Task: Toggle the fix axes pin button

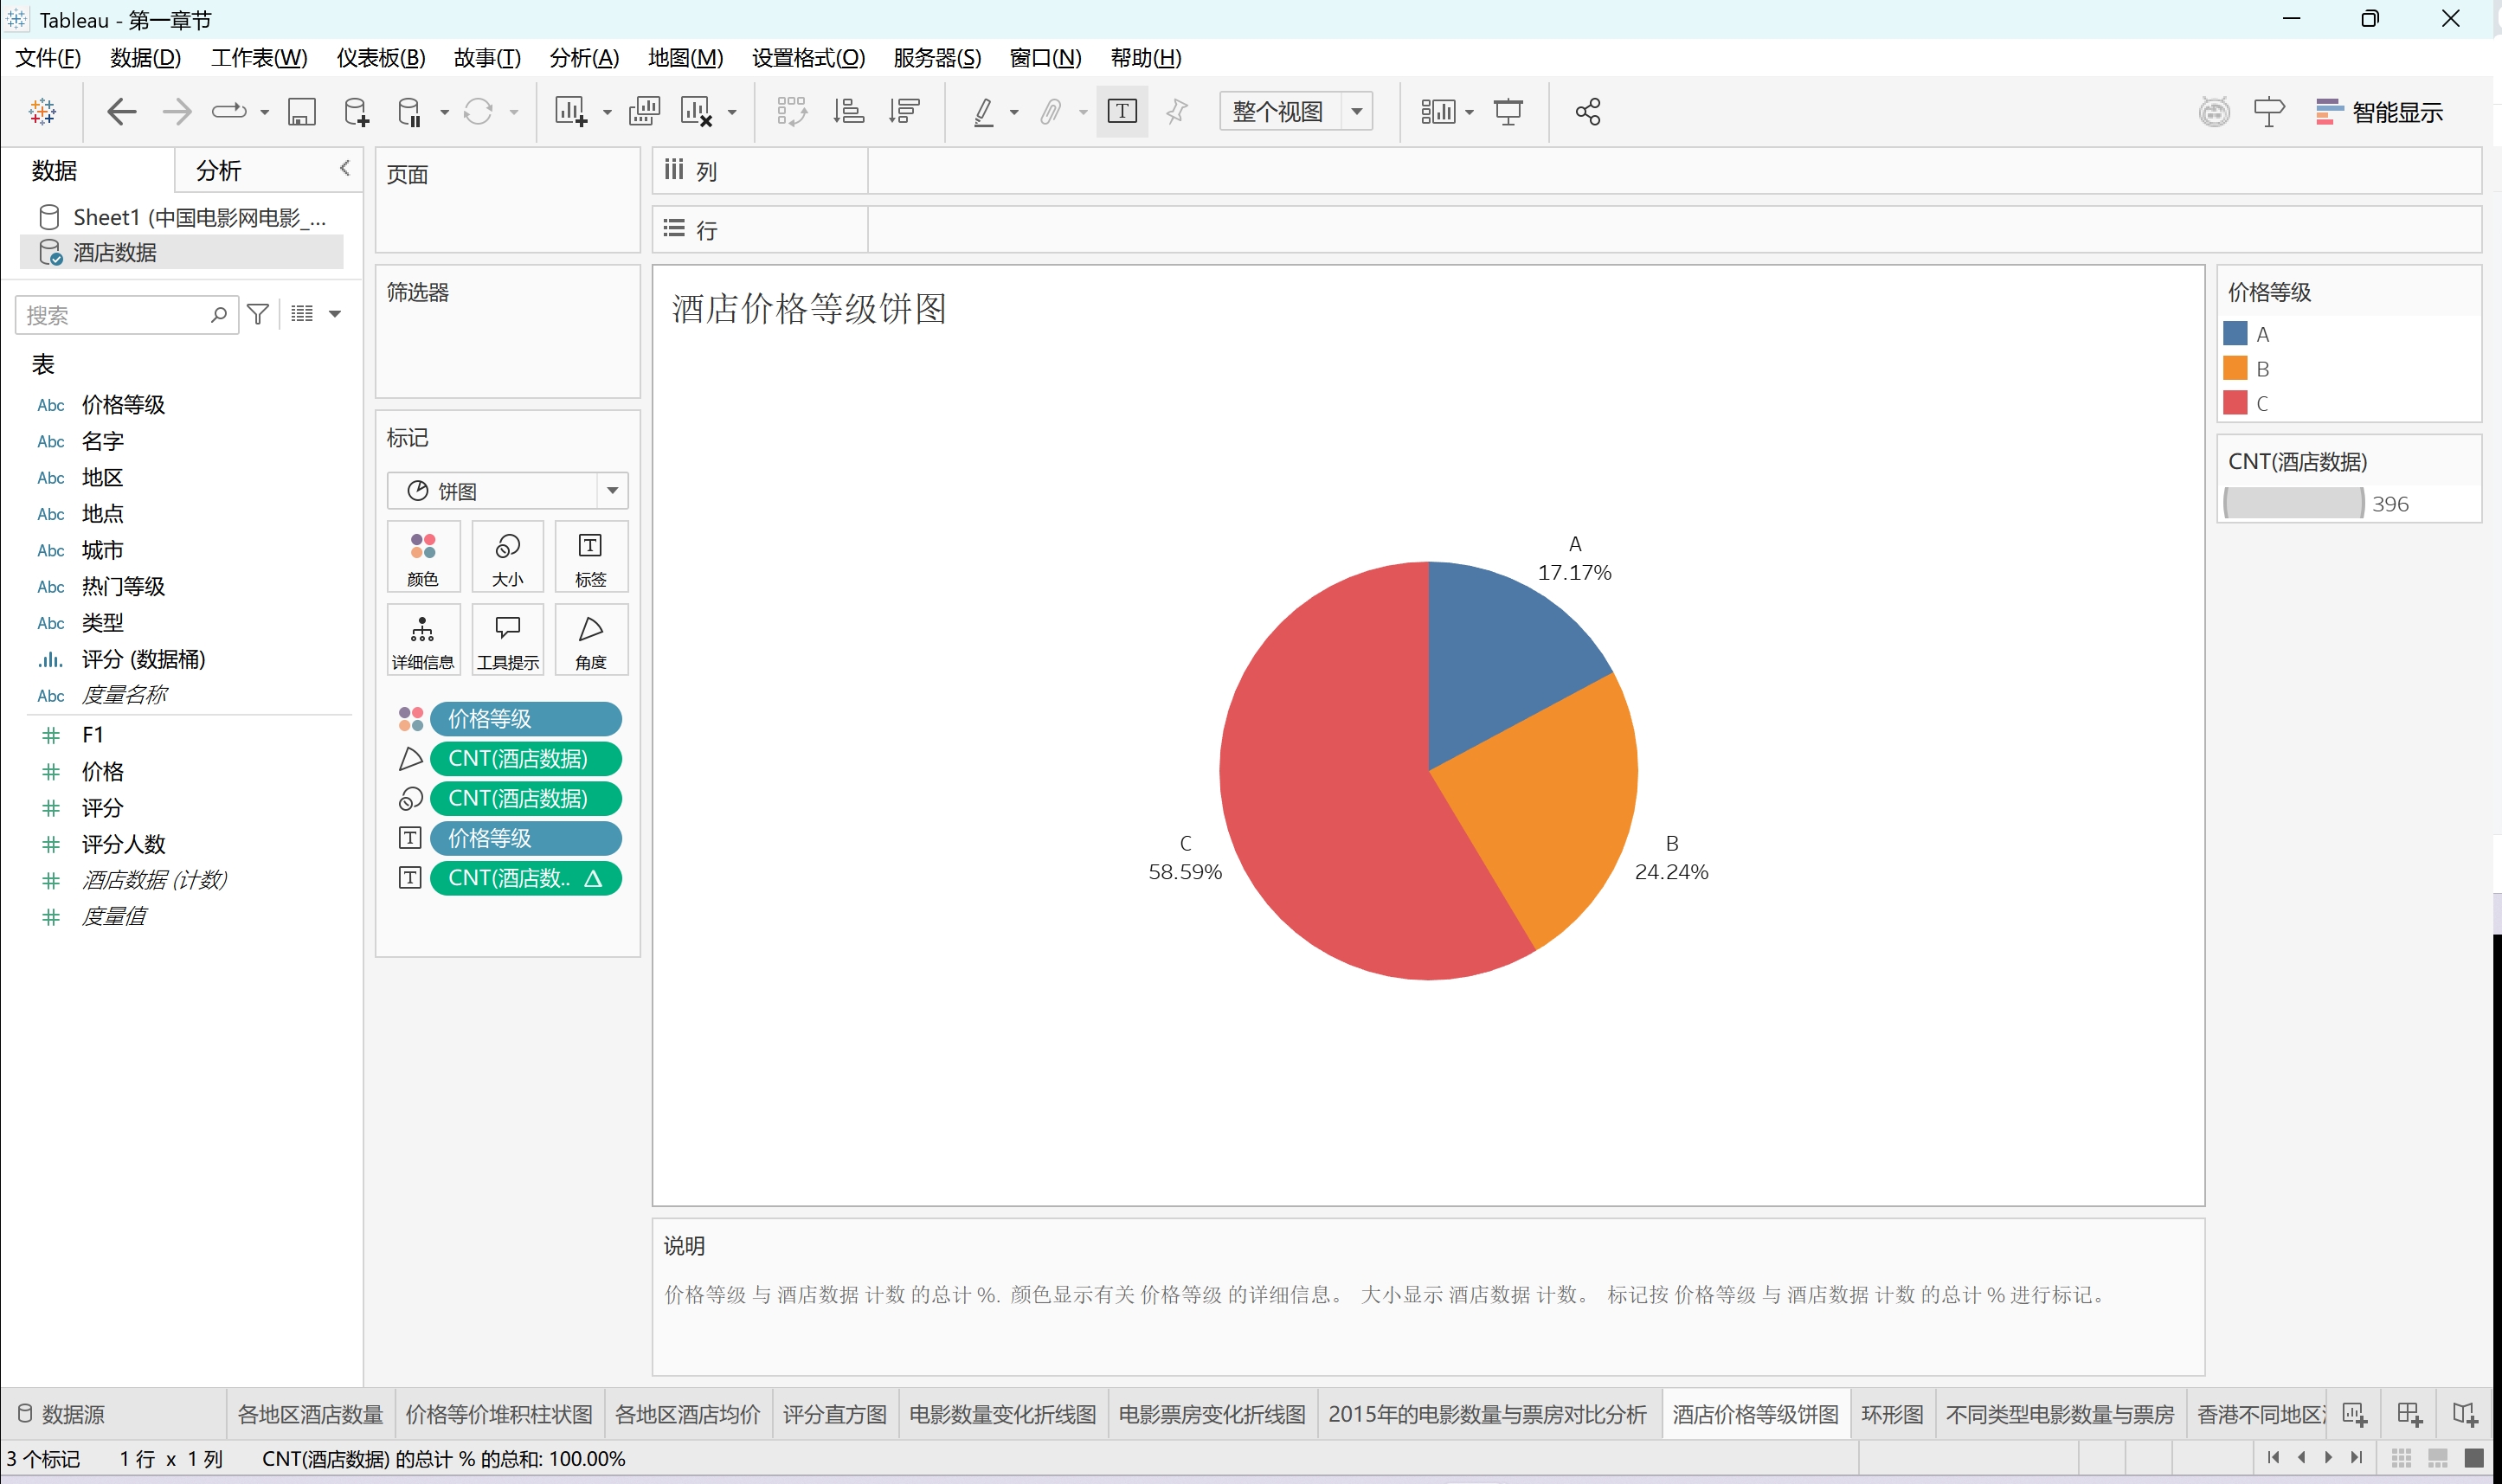Action: click(1177, 111)
